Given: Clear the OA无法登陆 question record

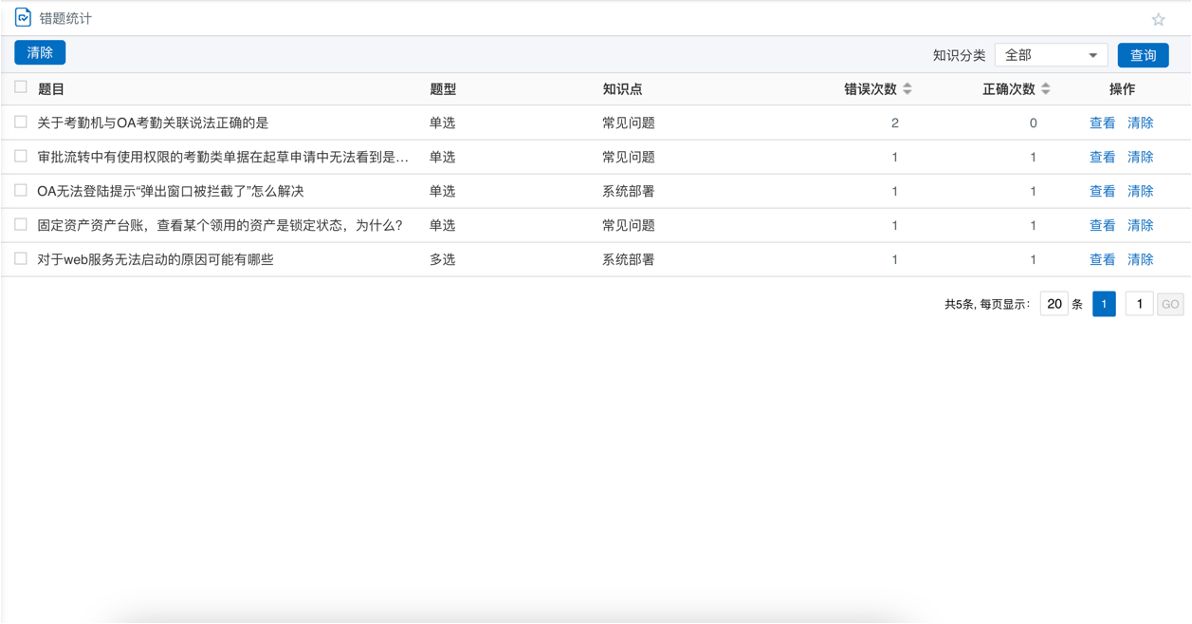Looking at the screenshot, I should (x=1140, y=191).
